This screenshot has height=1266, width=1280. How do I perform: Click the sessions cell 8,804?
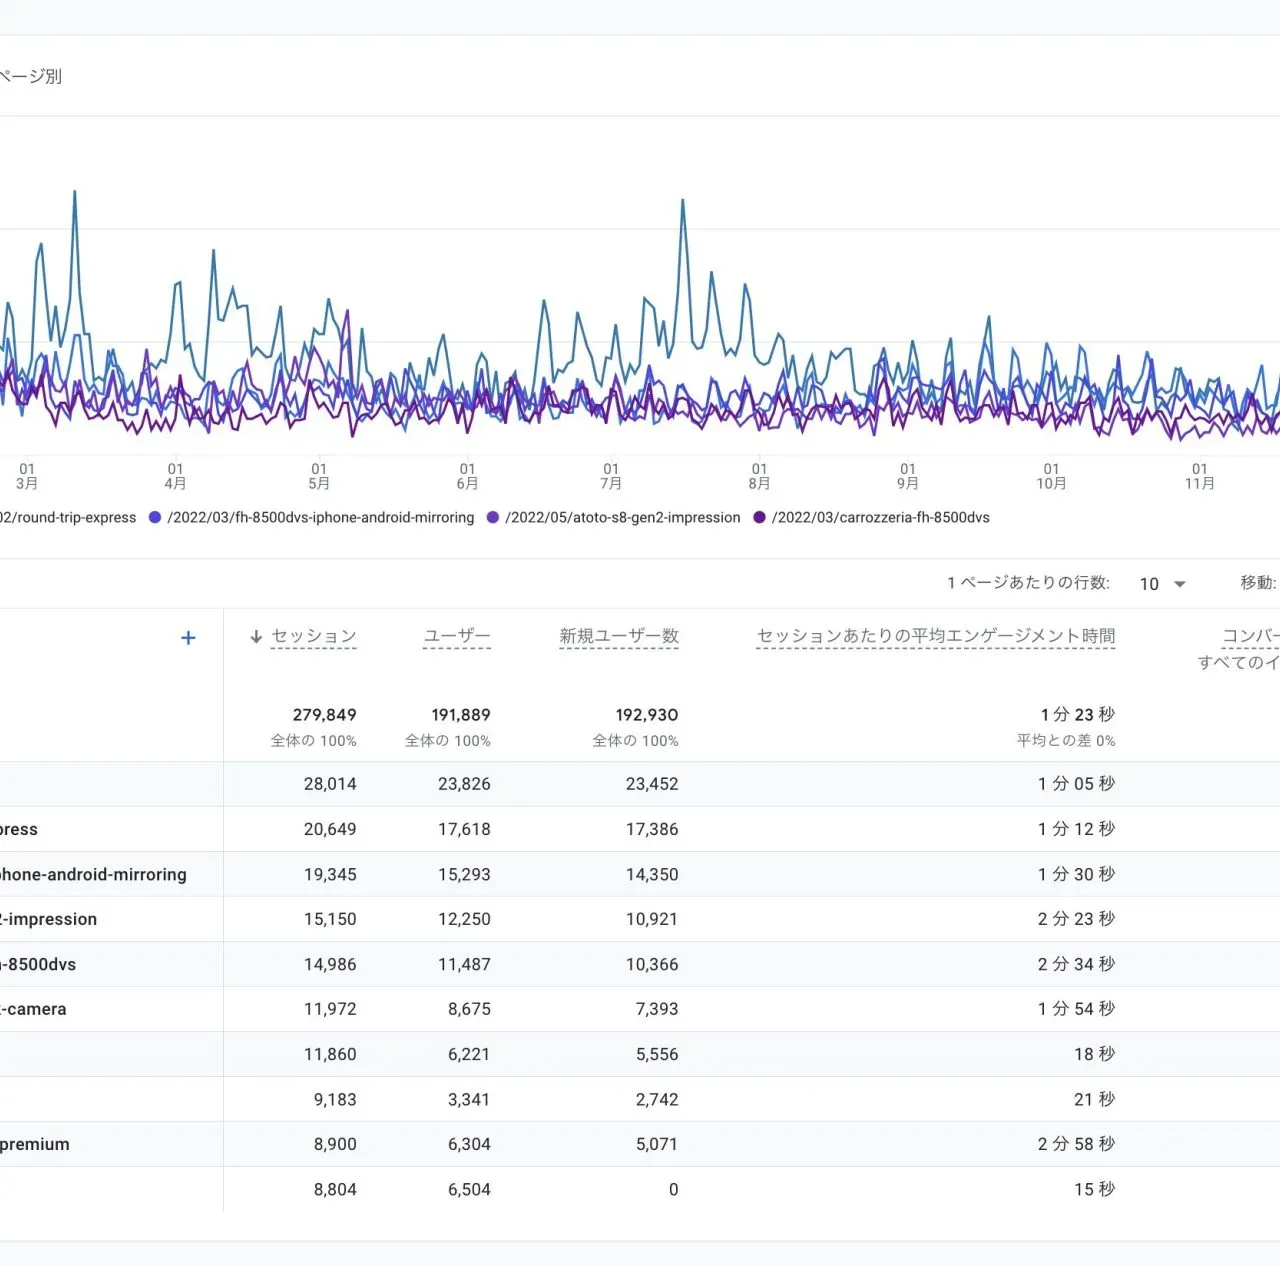pyautogui.click(x=335, y=1189)
